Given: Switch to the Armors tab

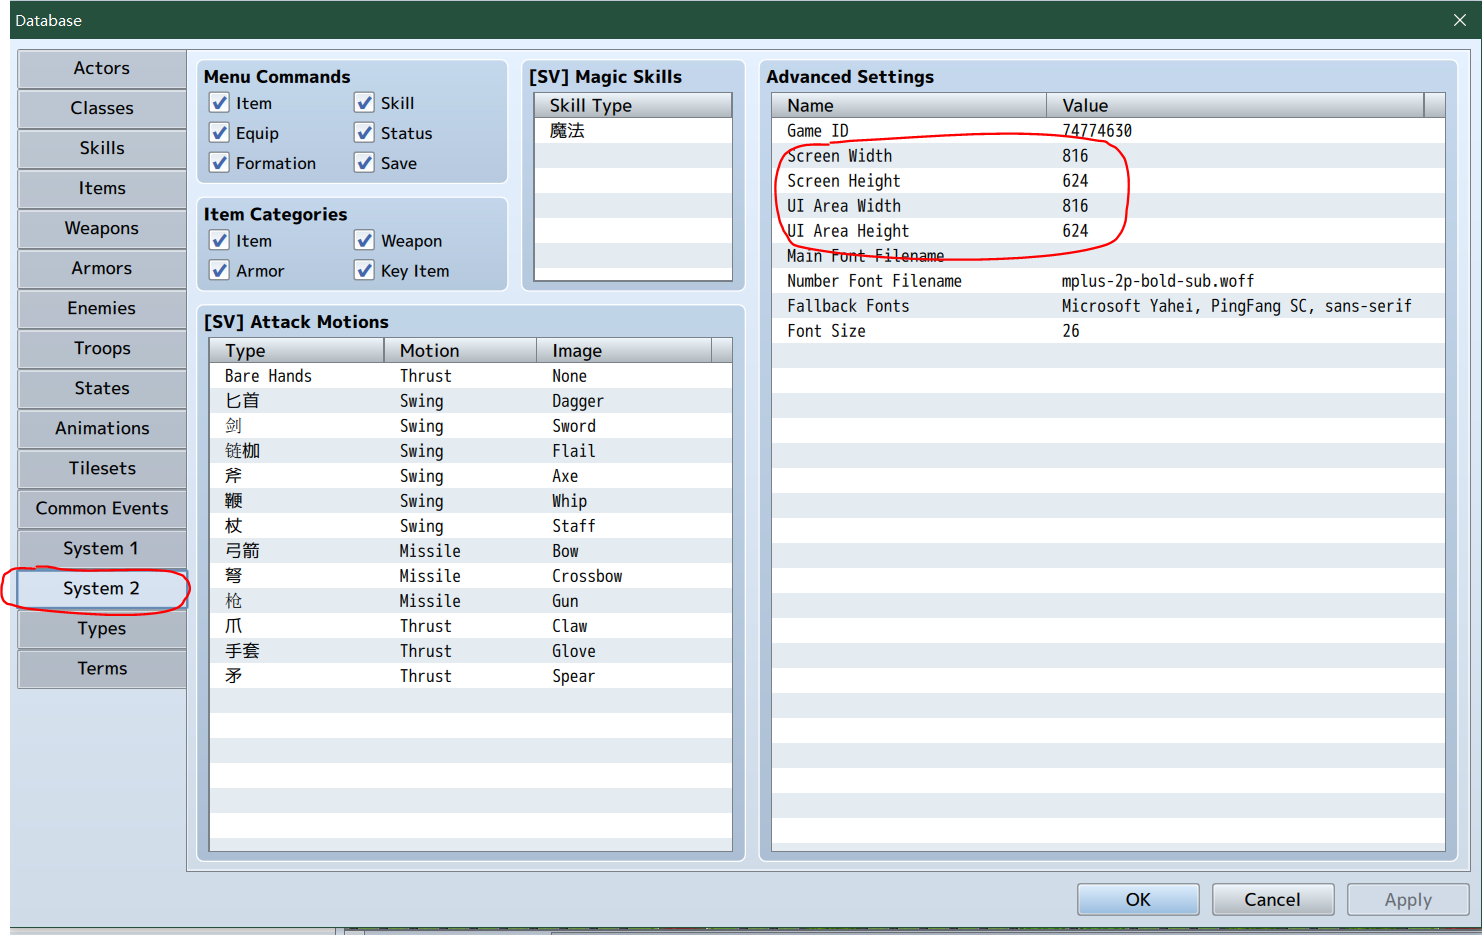Looking at the screenshot, I should point(102,268).
